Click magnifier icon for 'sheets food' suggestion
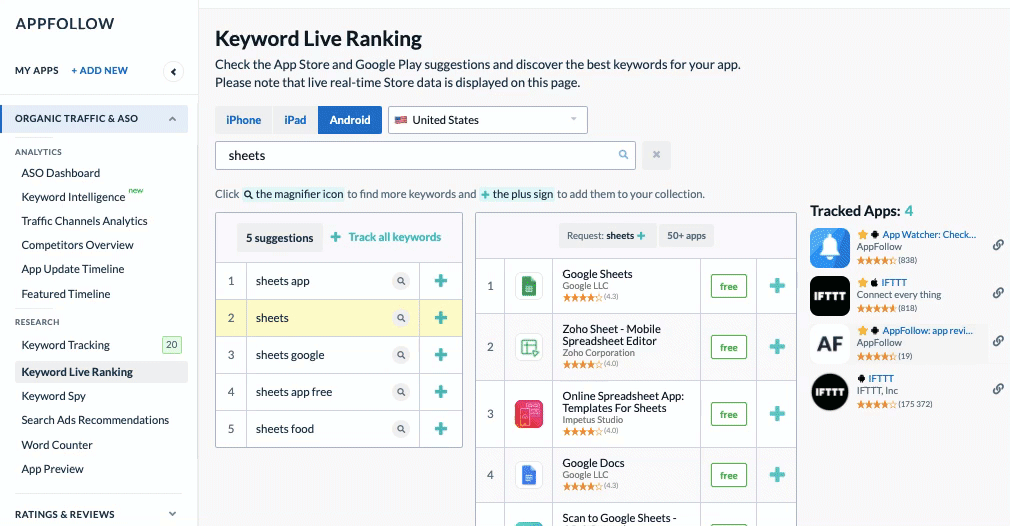 click(401, 429)
